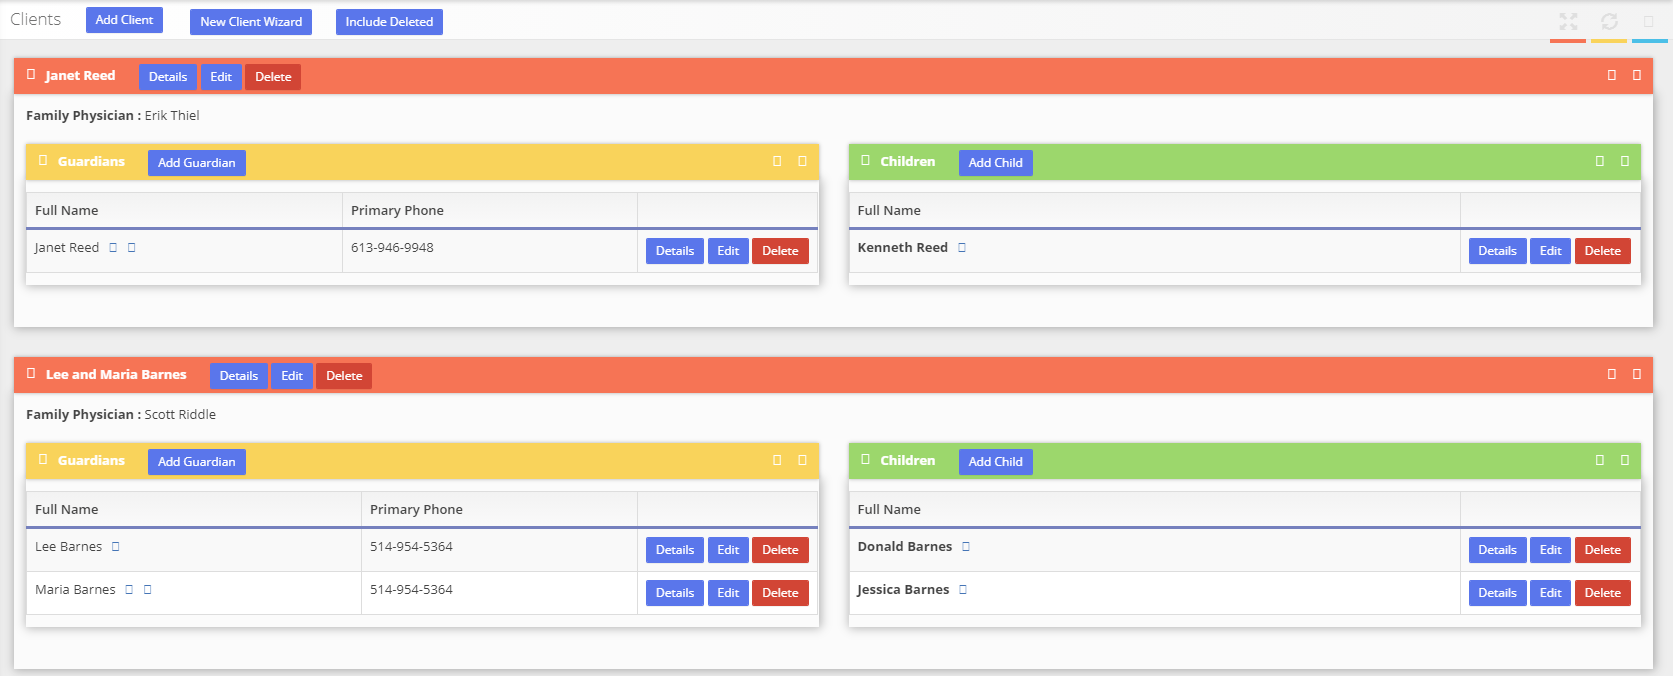Click the icon next to Donald Barnes
The height and width of the screenshot is (676, 1673).
(966, 547)
